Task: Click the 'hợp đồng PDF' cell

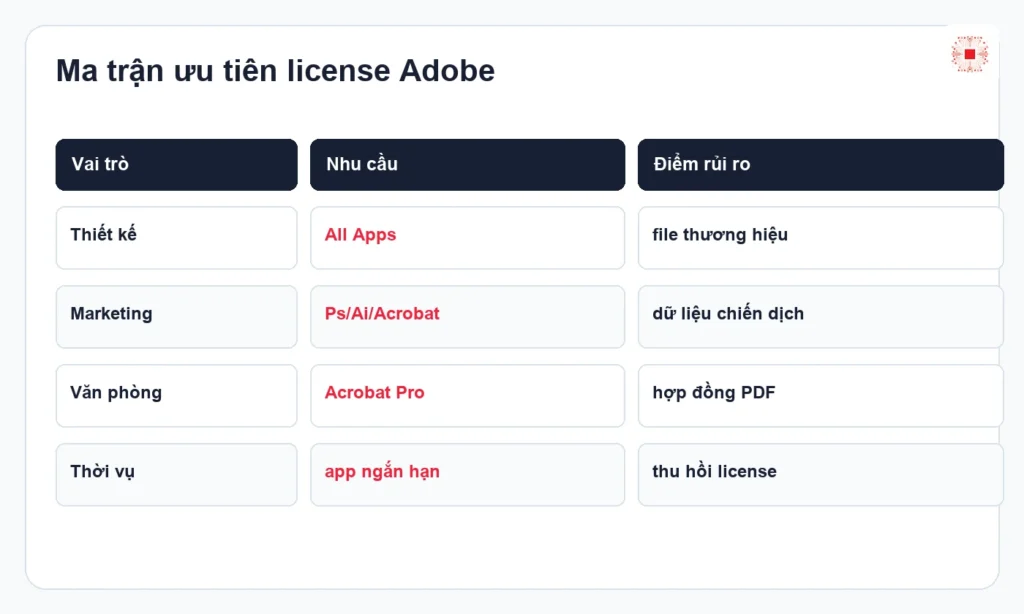Action: 821,396
